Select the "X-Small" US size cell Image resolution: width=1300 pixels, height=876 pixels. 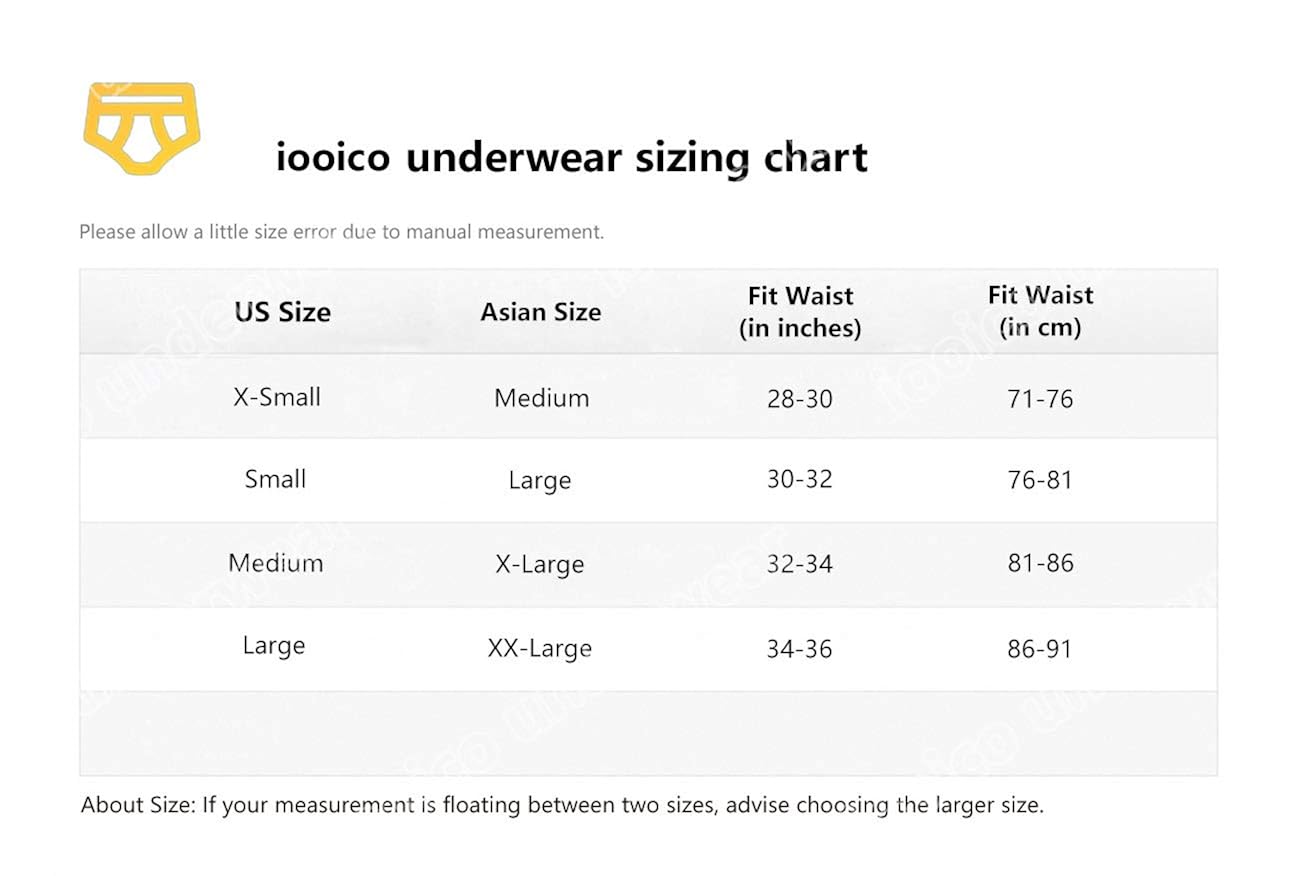pyautogui.click(x=277, y=397)
